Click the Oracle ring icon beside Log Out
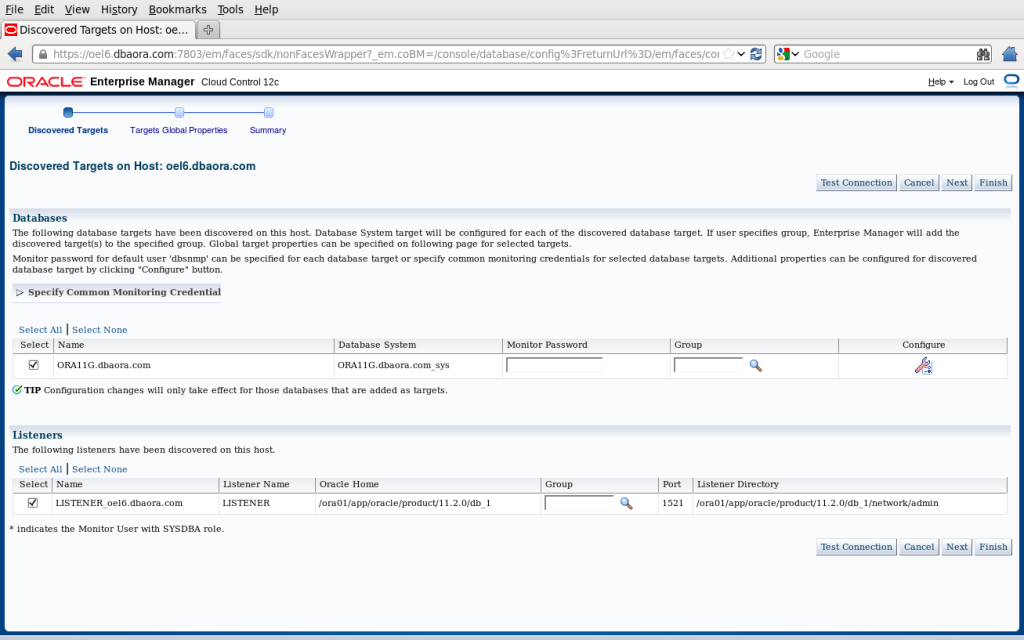The width and height of the screenshot is (1024, 640). tap(1011, 80)
